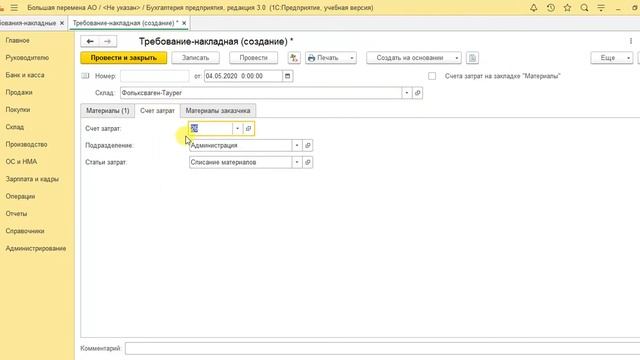The image size is (640, 360).
Task: Focus Подразделение field Администрация
Action: (241, 145)
